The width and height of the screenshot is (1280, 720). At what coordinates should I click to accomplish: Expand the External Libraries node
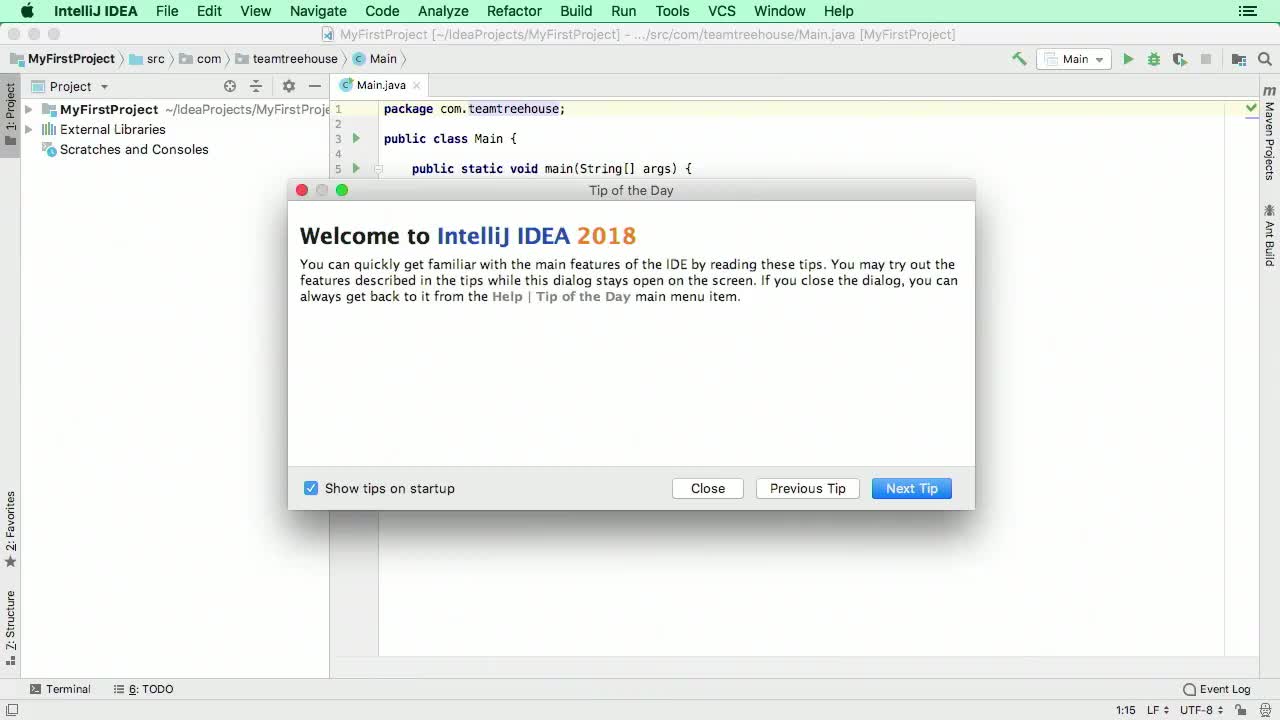click(28, 129)
